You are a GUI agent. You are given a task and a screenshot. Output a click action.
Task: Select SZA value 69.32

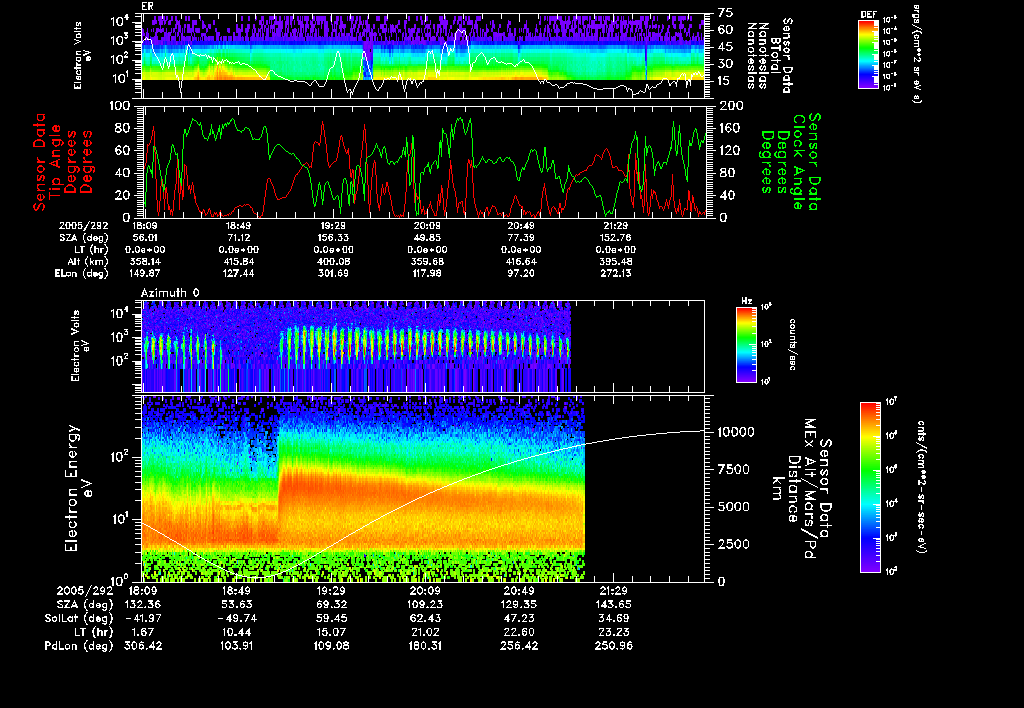coord(331,605)
